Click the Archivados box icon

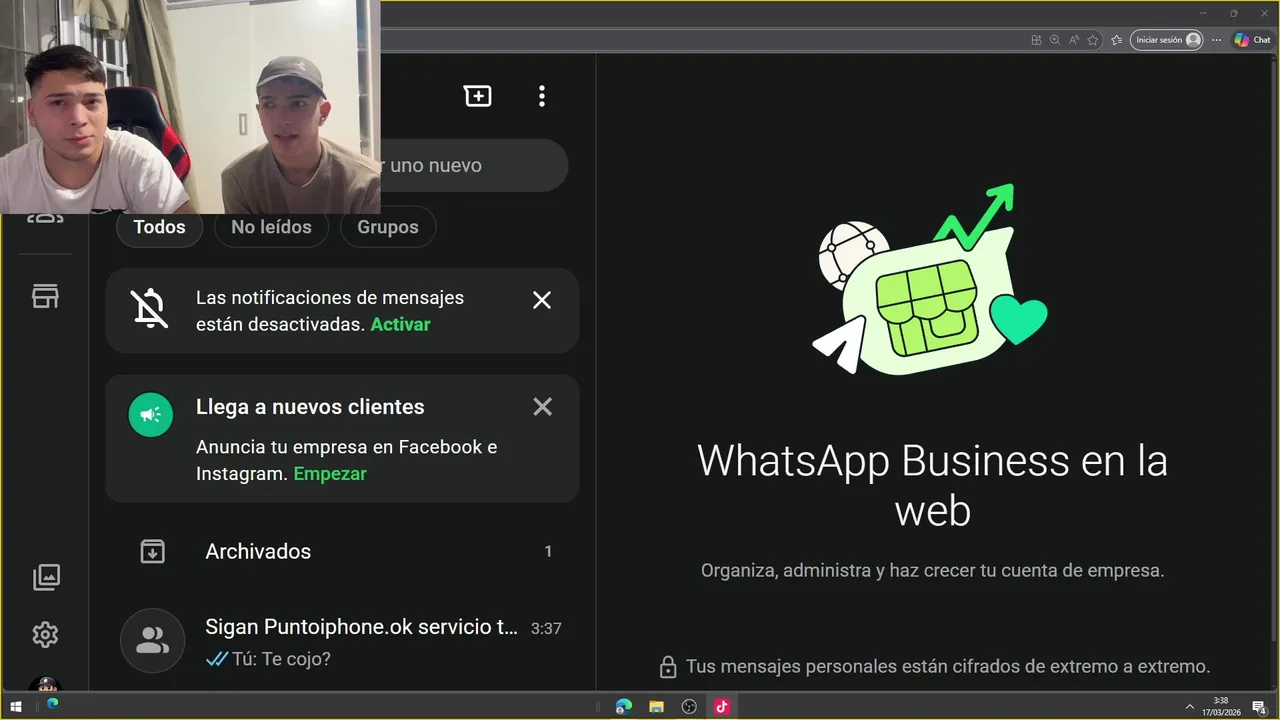tap(152, 551)
